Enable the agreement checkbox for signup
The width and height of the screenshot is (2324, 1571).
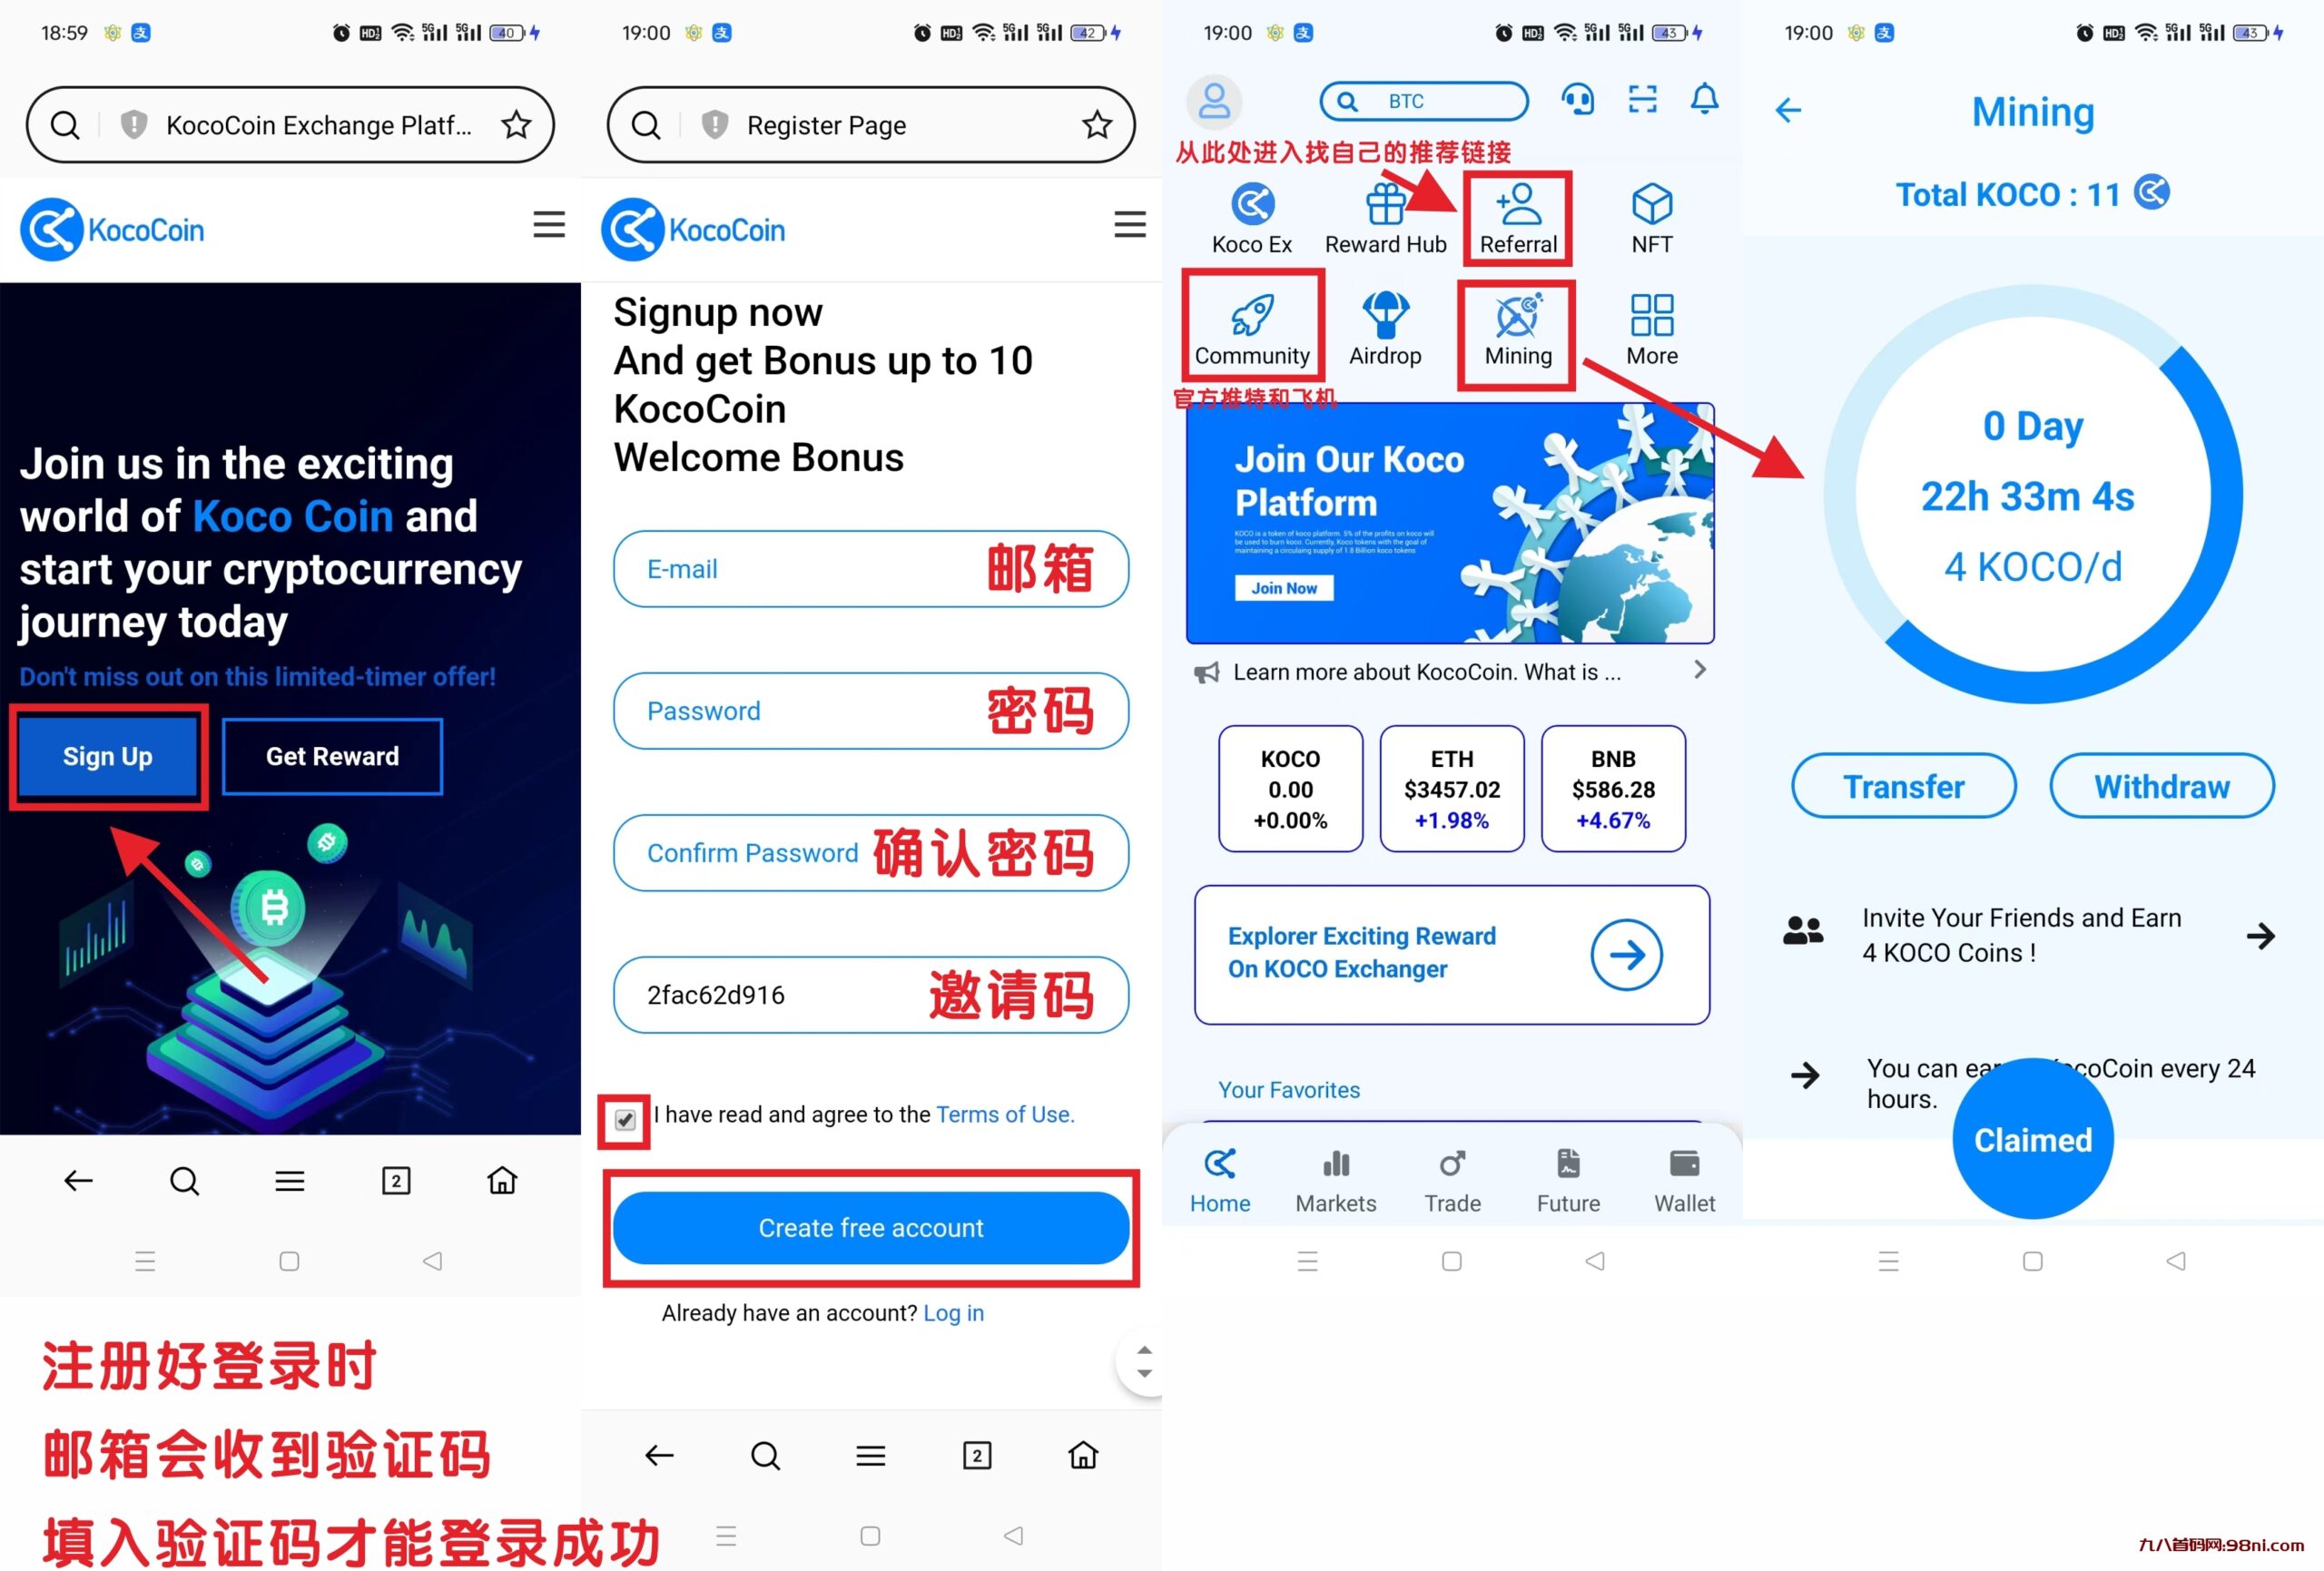click(625, 1114)
